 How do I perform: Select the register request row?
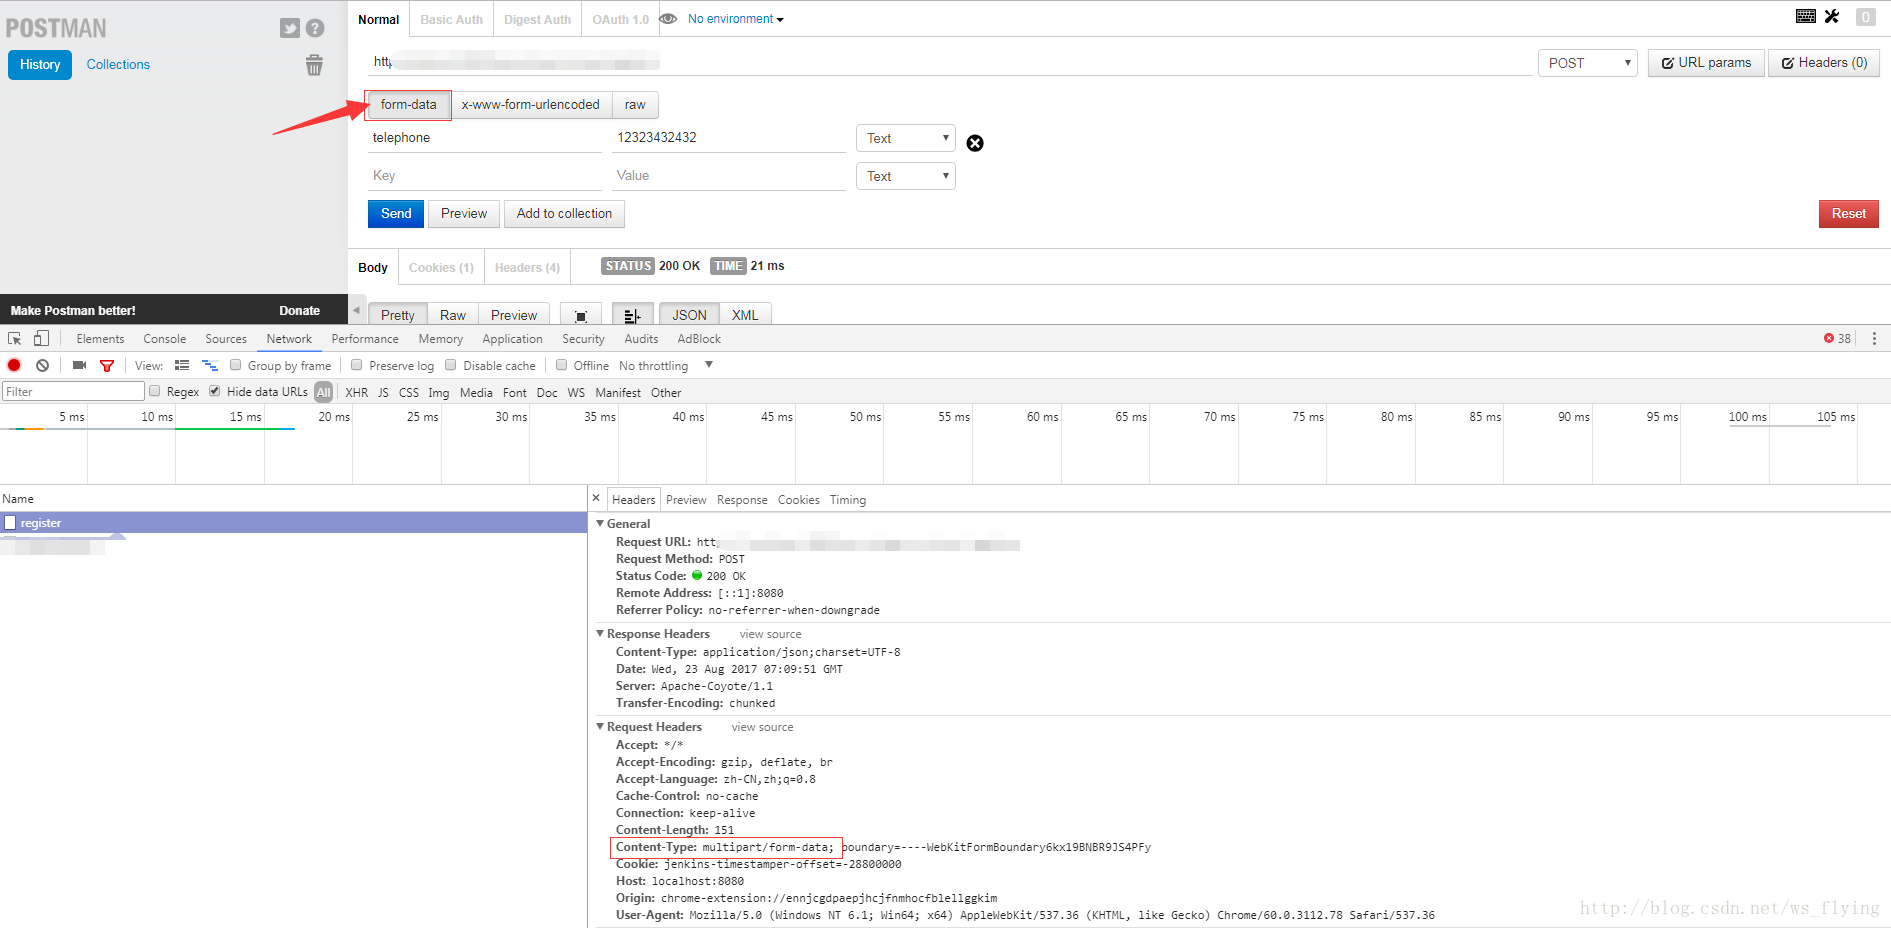click(294, 522)
